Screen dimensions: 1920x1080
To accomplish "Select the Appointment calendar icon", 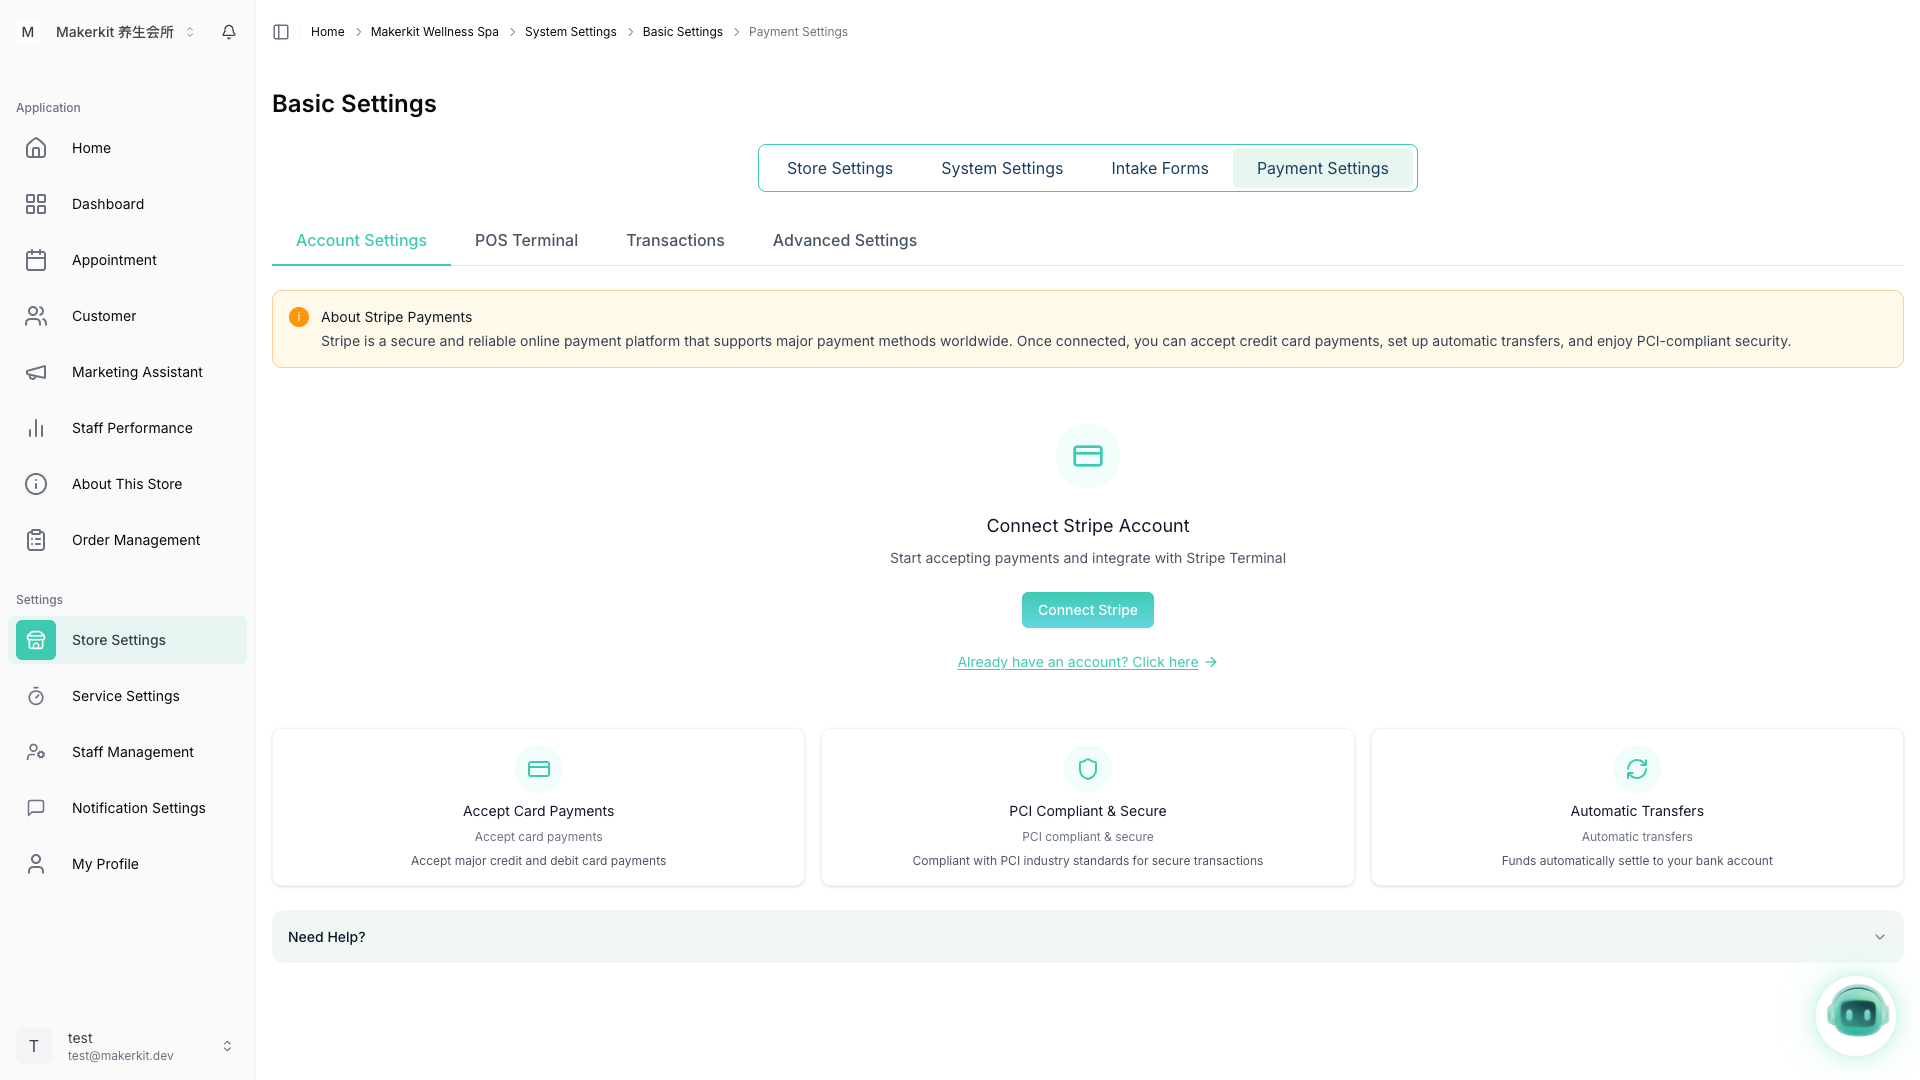I will (x=36, y=260).
